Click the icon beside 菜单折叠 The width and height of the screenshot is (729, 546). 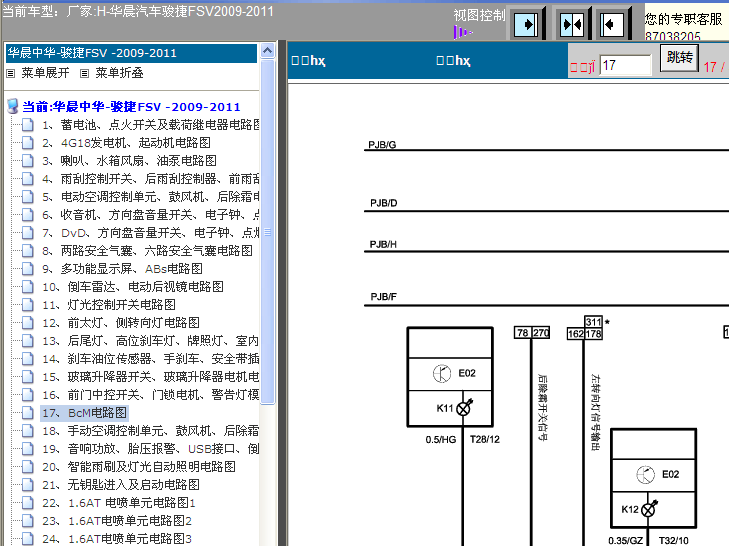click(84, 73)
